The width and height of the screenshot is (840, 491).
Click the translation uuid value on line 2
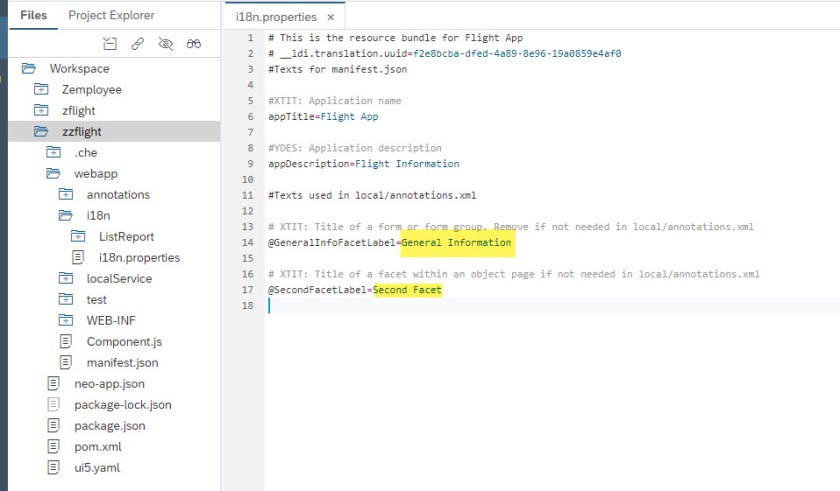pyautogui.click(x=517, y=54)
